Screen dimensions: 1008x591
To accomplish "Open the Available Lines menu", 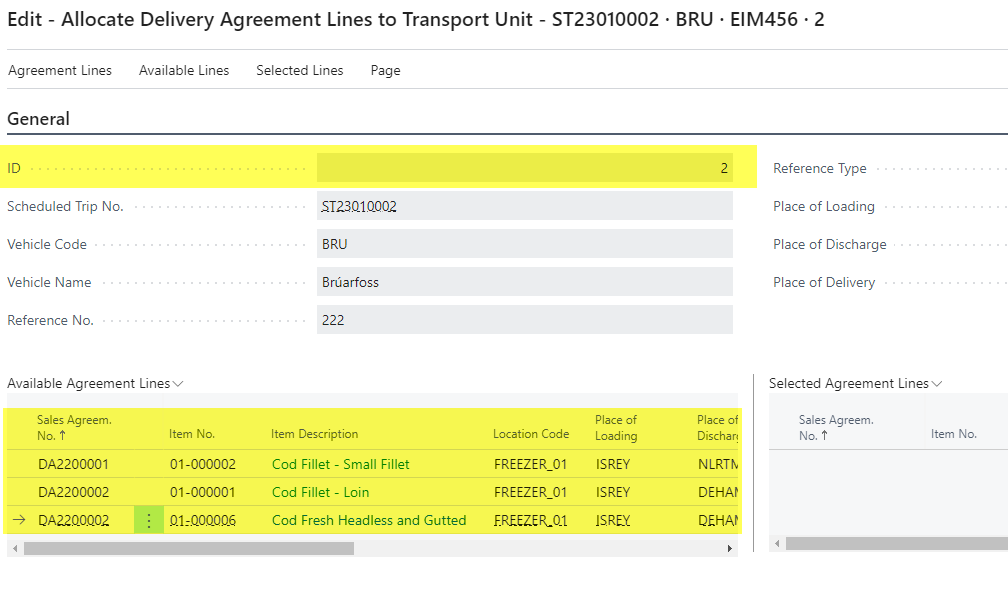I will [x=184, y=70].
